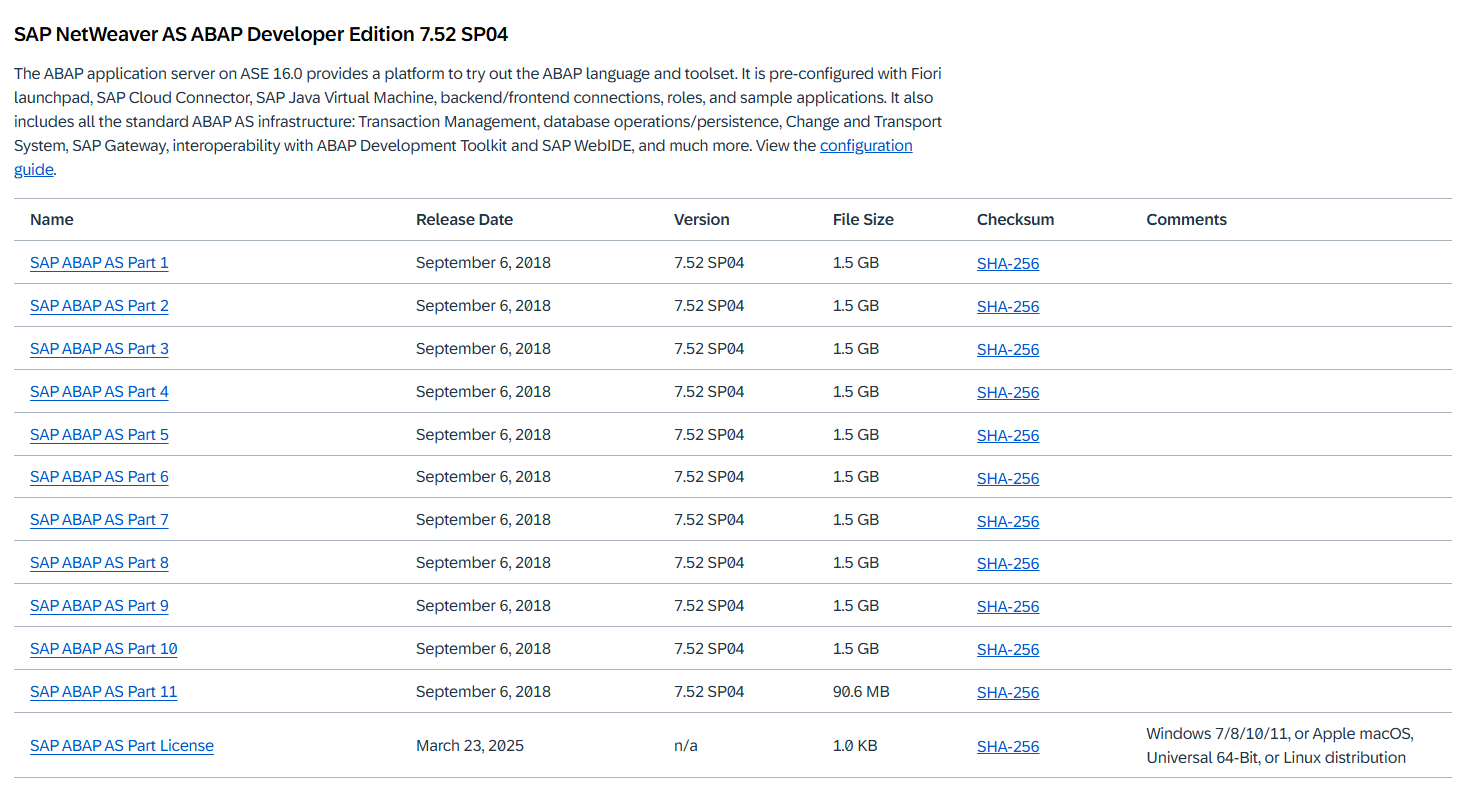Screen dimensions: 1471x794
Task: Open SHA-256 checksum for Part 6
Action: [x=1008, y=479]
